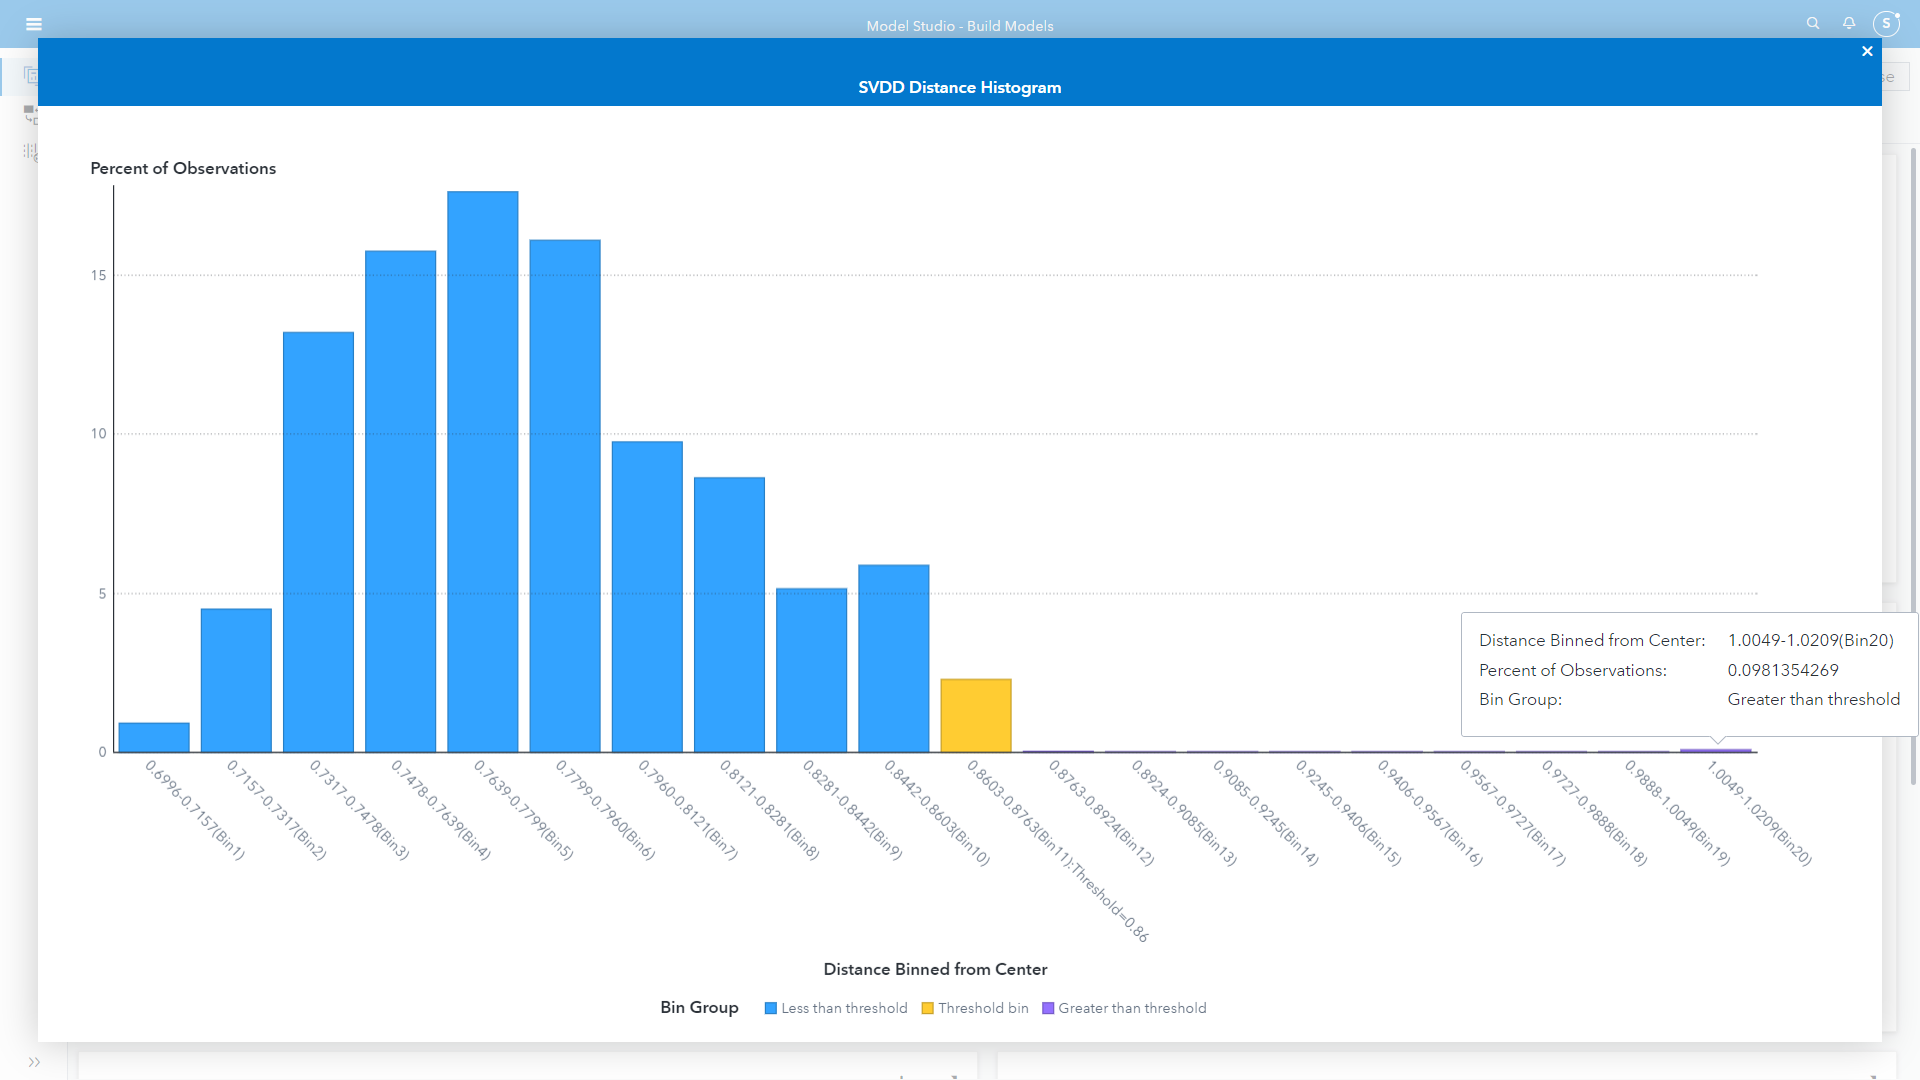Click the yellow threshold bin swatch in legend
This screenshot has width=1920, height=1080.
(x=928, y=1008)
